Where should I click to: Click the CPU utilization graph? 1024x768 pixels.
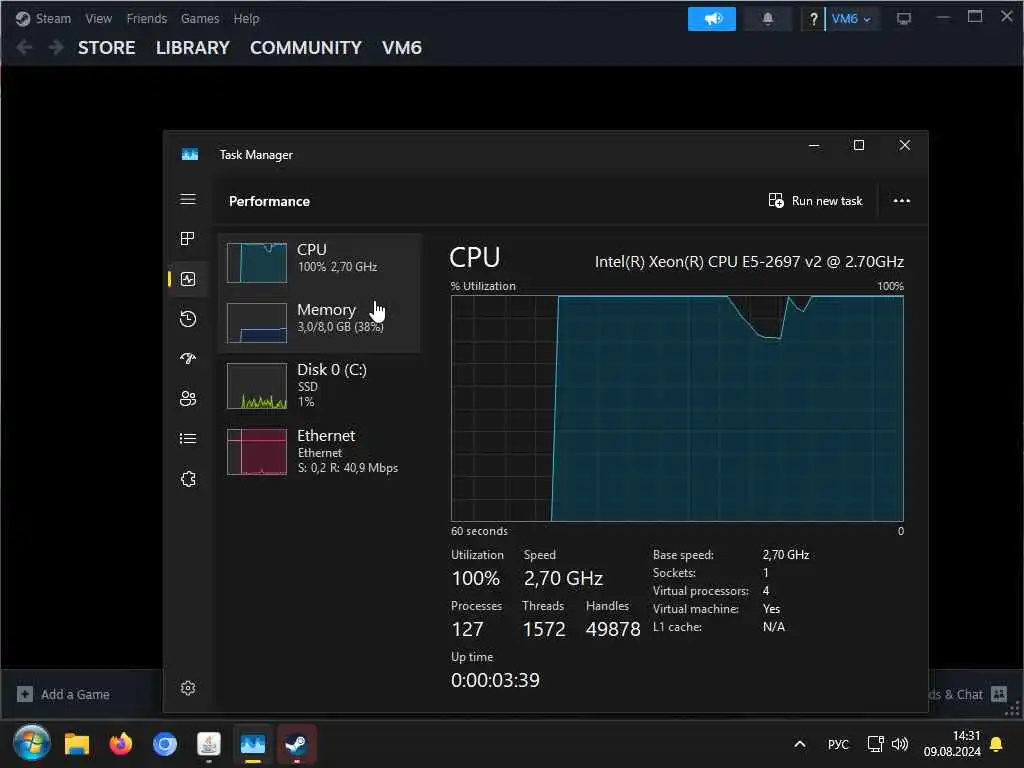(x=677, y=408)
